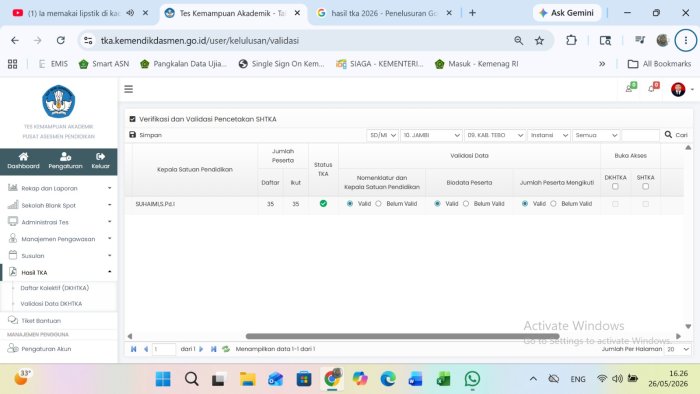Image resolution: width=700 pixels, height=394 pixels.
Task: Check the SHTKA header checkbox
Action: 646,187
